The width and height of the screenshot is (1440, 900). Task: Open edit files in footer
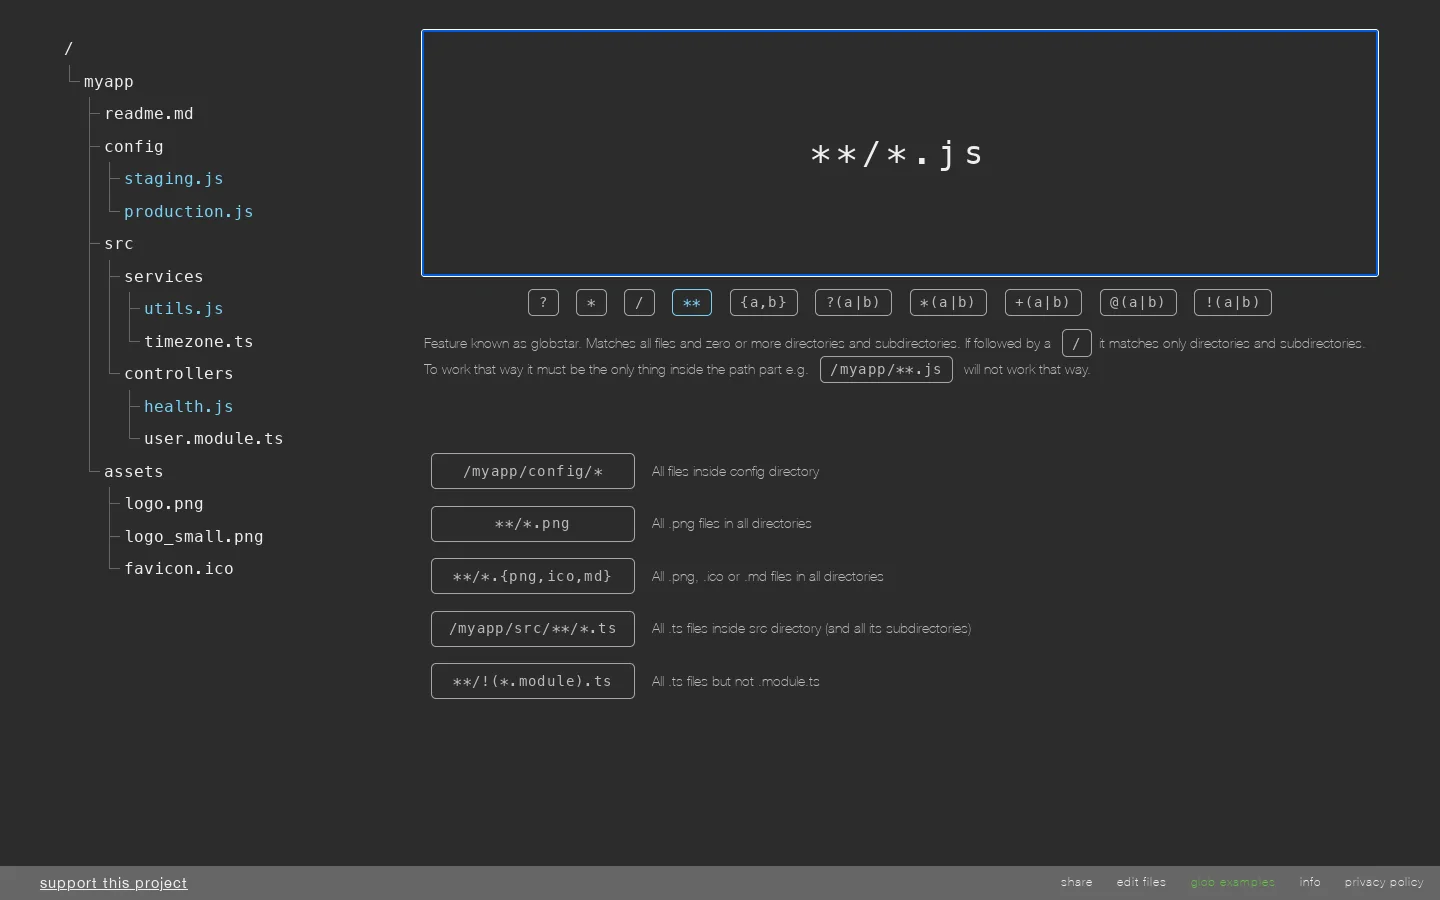point(1141,882)
